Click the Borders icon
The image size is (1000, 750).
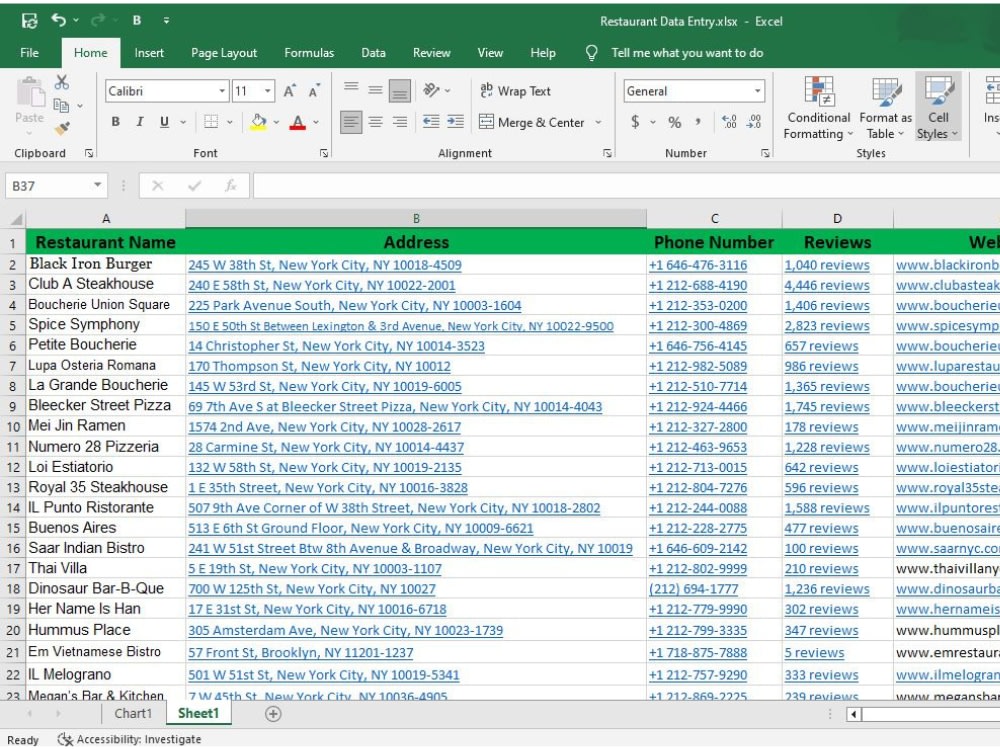pyautogui.click(x=211, y=122)
